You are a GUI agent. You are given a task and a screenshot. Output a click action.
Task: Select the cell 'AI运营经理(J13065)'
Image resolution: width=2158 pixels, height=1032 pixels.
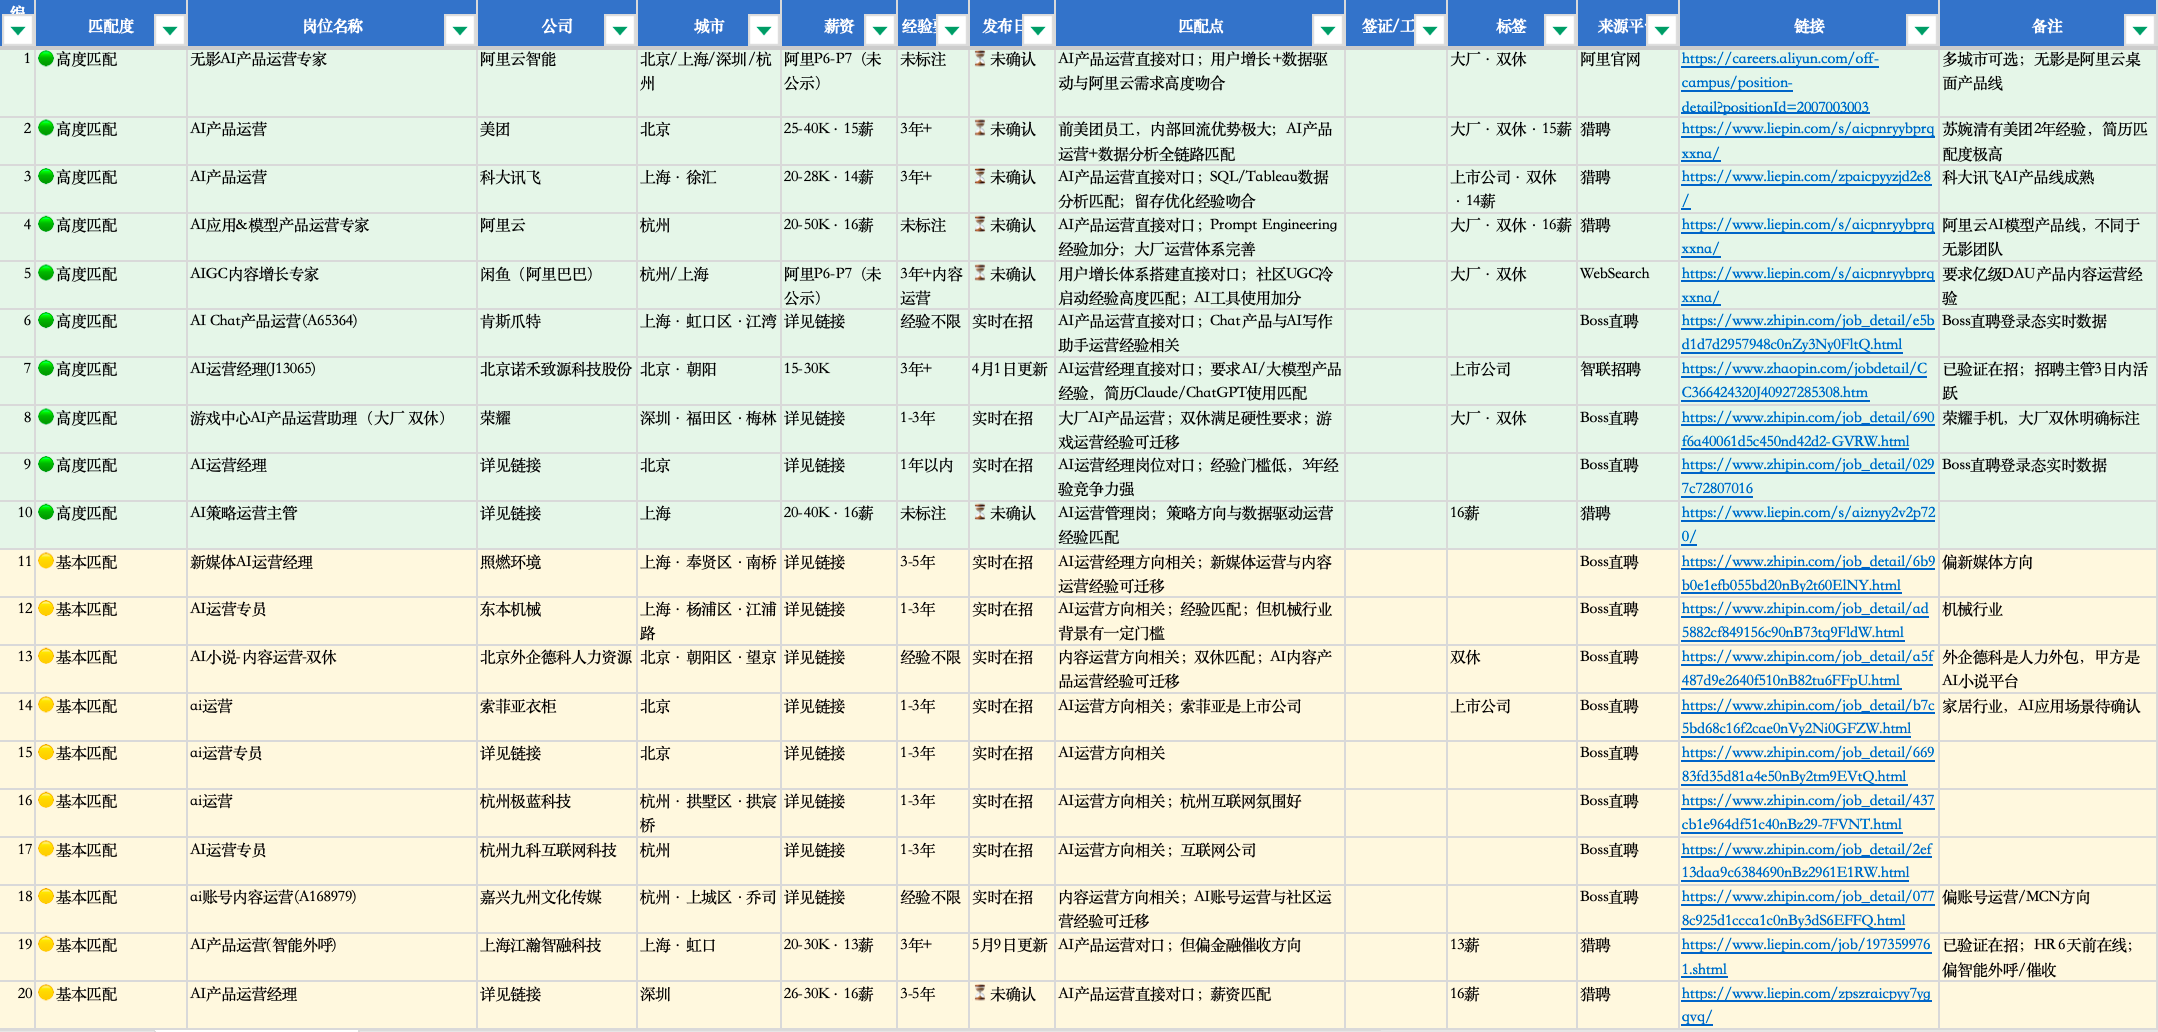point(331,381)
